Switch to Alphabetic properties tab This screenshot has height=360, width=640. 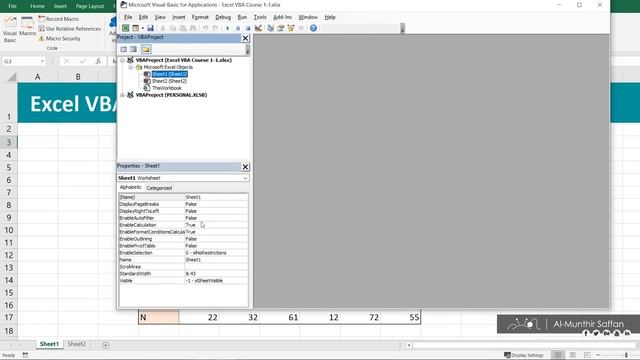coord(131,187)
